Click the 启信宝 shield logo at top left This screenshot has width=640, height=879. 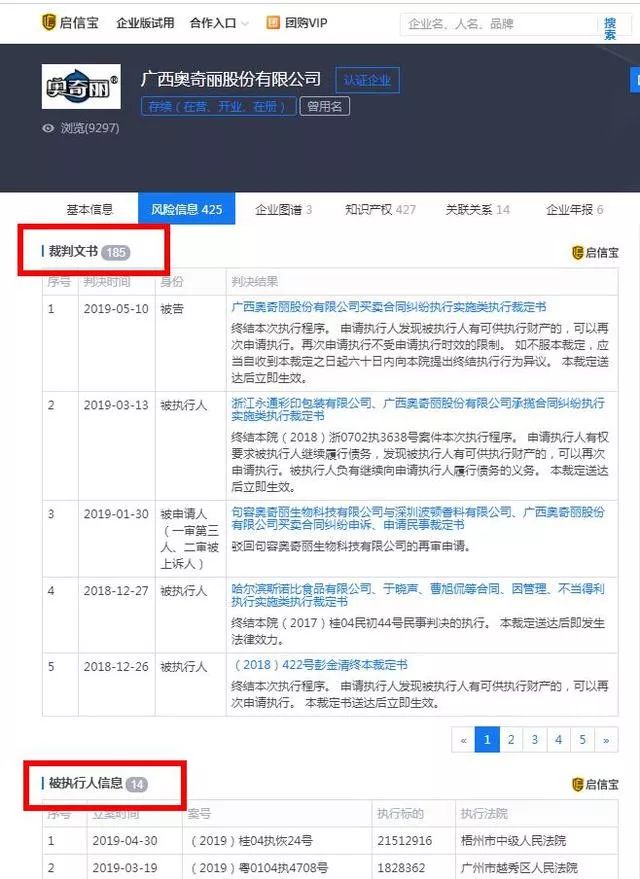[x=49, y=22]
